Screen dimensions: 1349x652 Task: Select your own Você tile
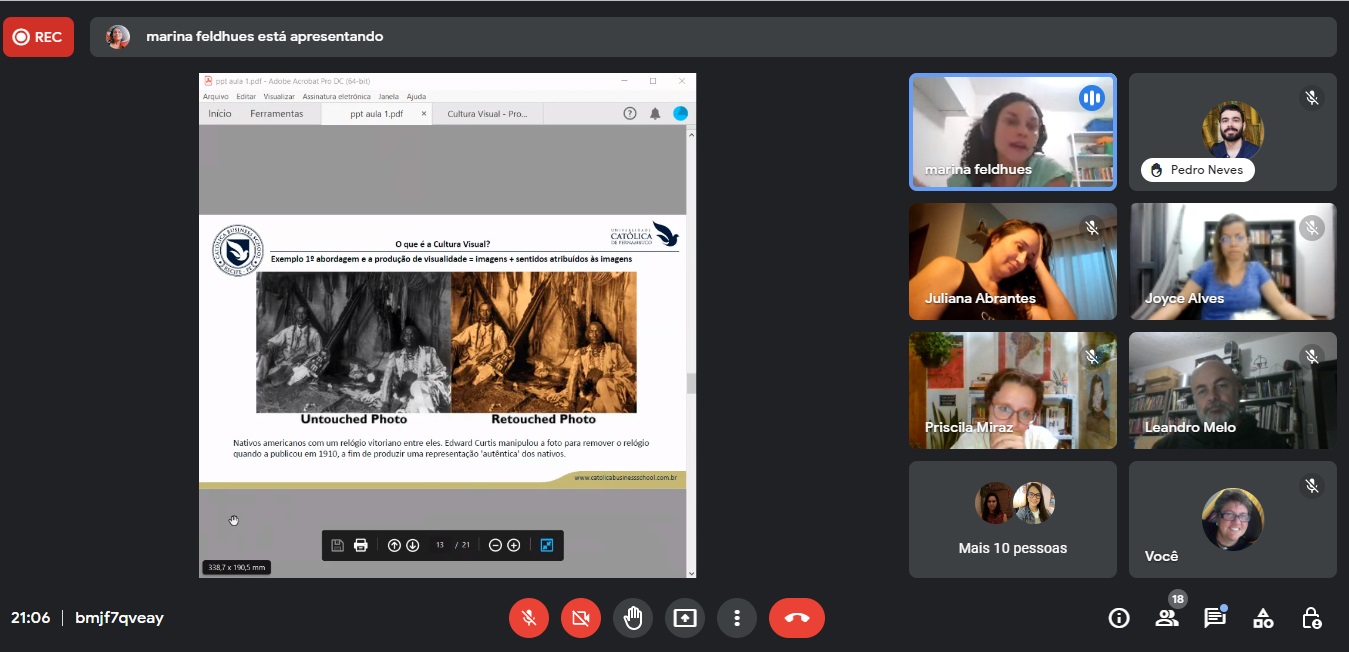(1233, 519)
